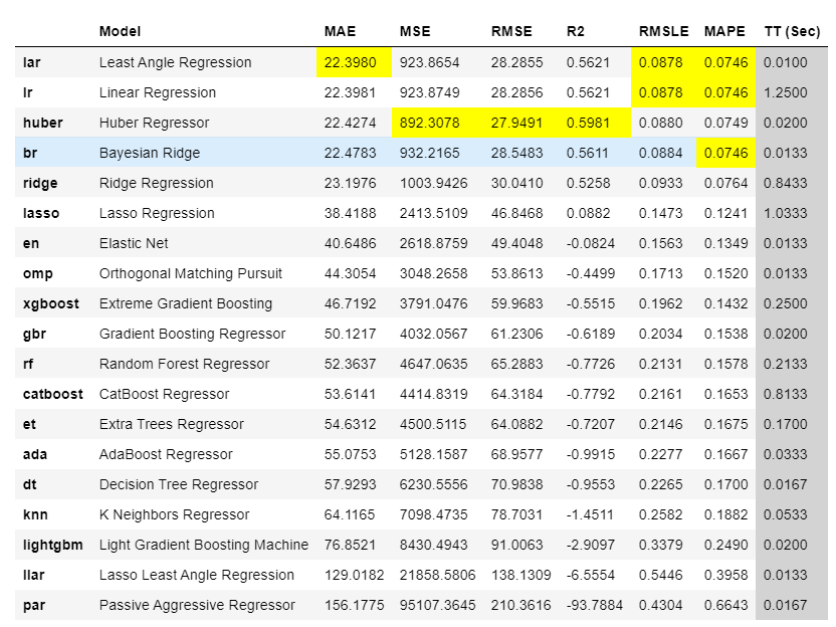Click the catboost row index label
Screen dimensions: 836x627
coord(52,394)
